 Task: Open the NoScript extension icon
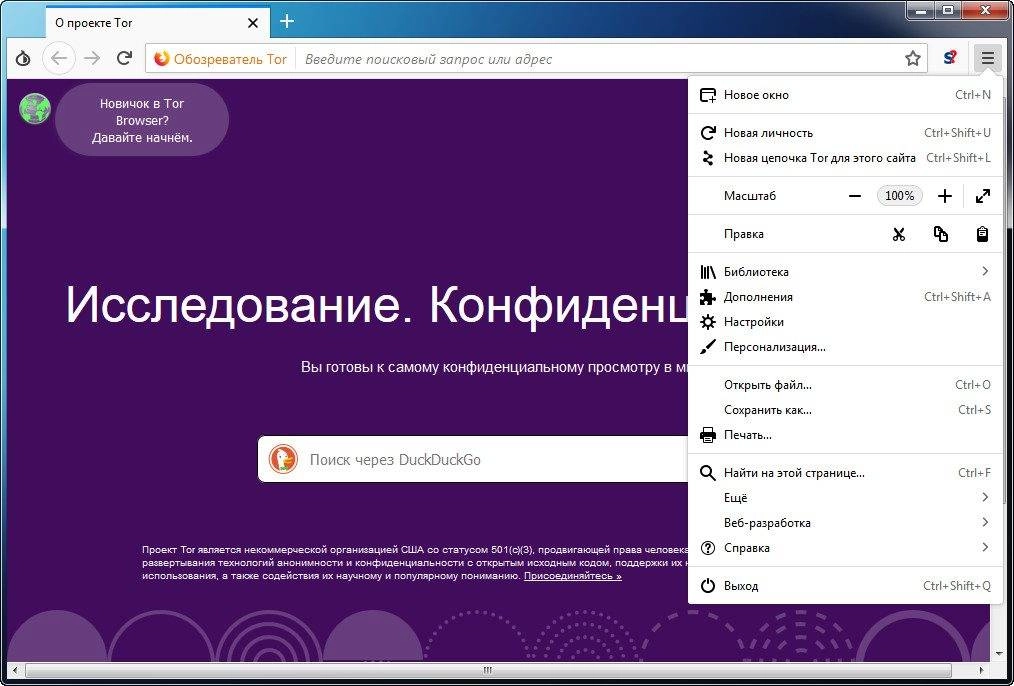[950, 59]
